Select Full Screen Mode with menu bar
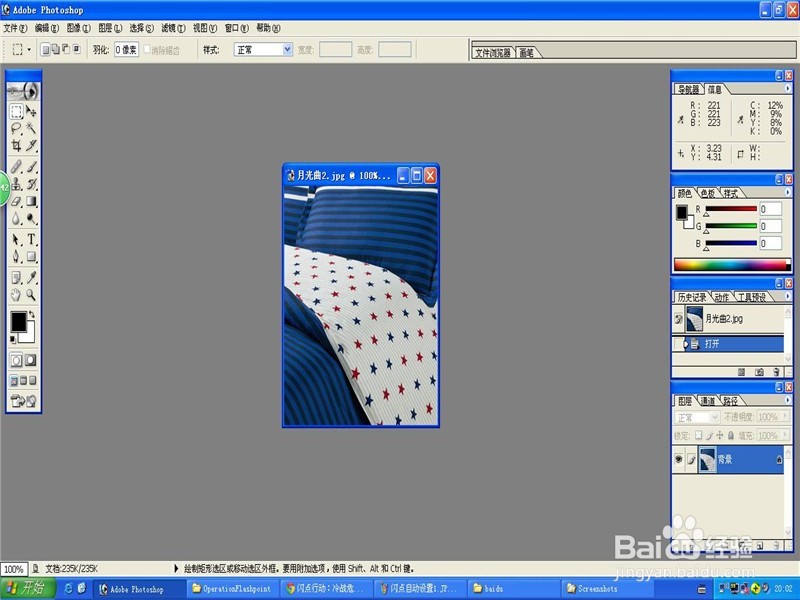800x600 pixels. (x=23, y=381)
